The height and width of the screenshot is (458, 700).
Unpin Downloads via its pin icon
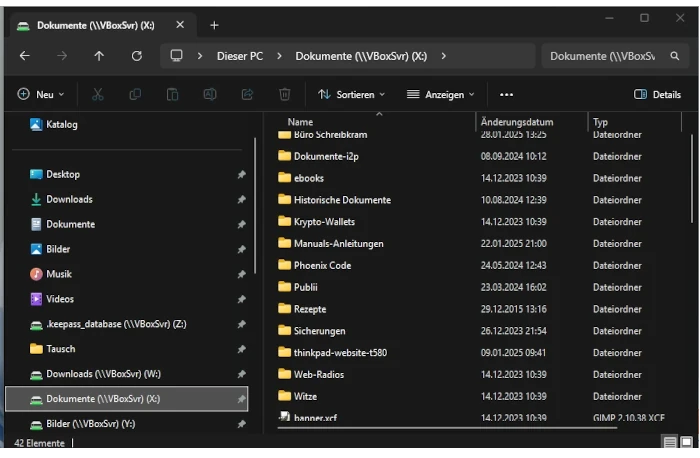[x=242, y=200]
